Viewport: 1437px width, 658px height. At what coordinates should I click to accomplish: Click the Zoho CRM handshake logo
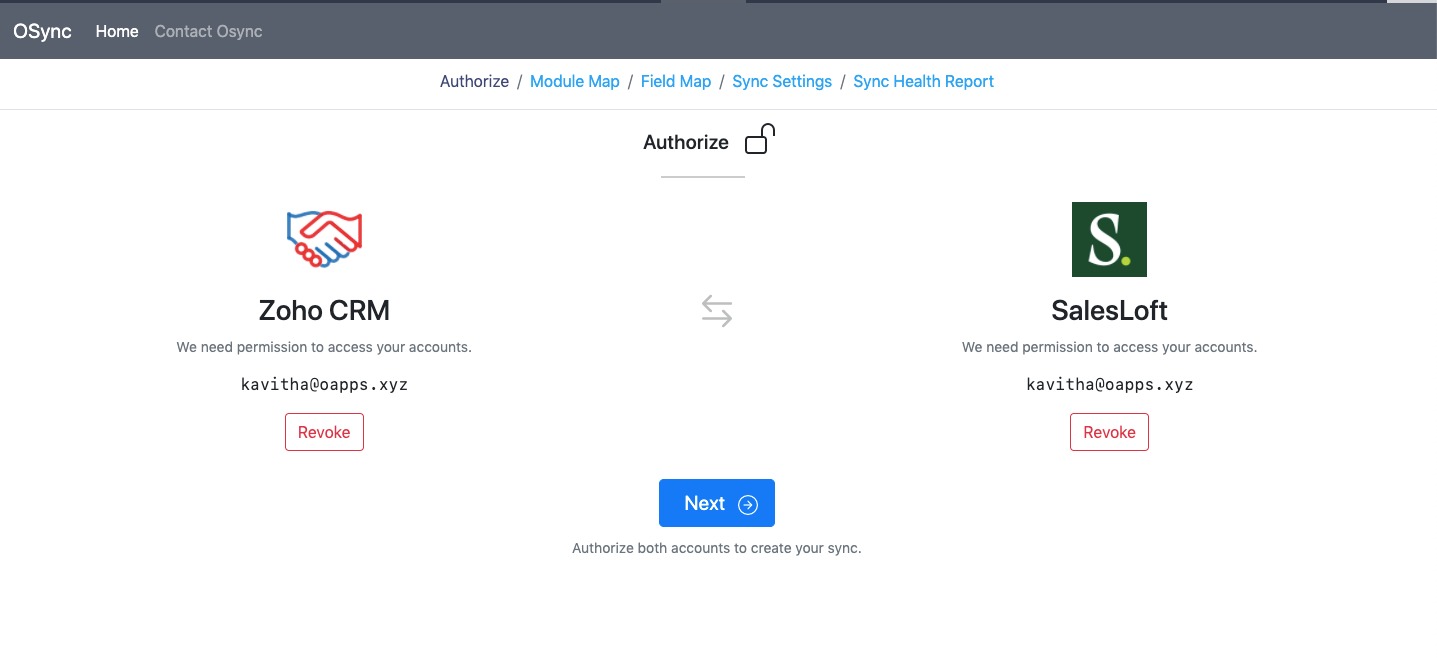324,240
